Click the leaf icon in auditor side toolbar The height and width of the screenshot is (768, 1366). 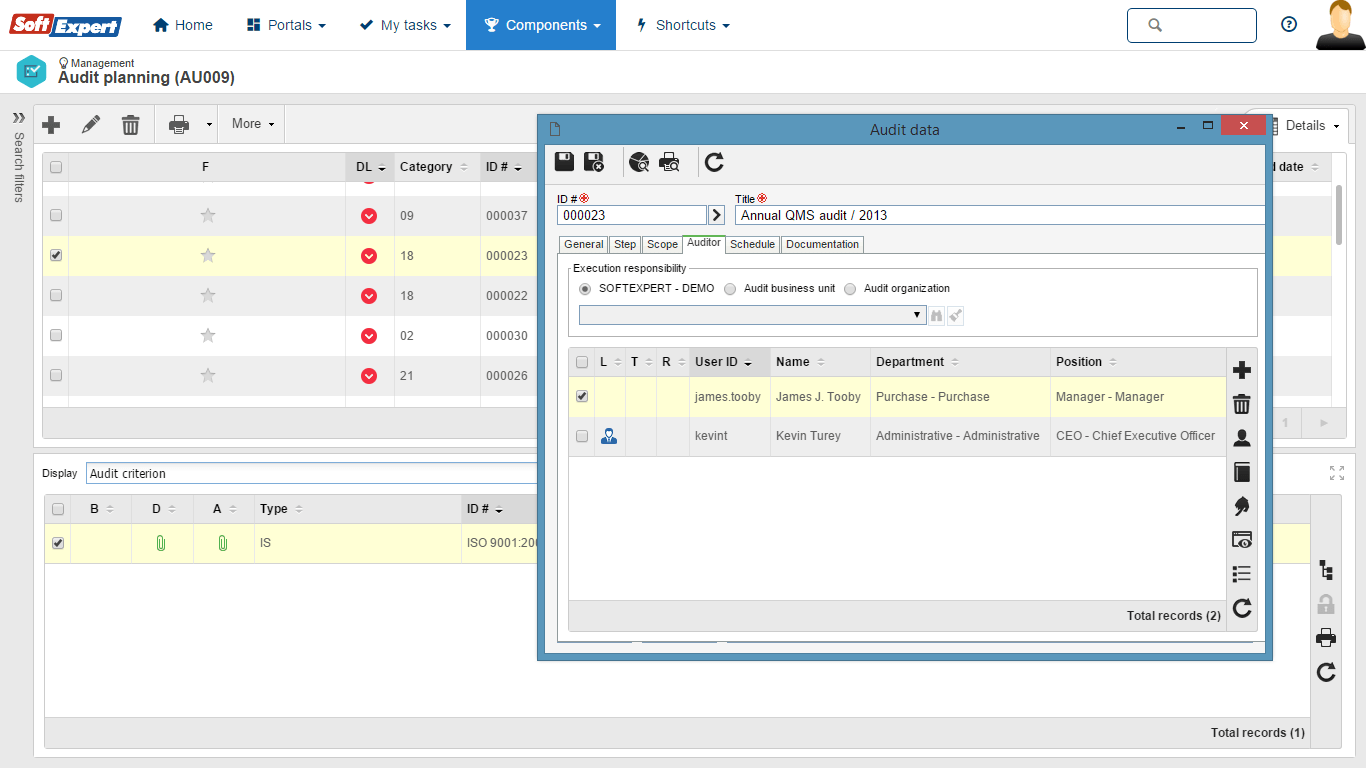pyautogui.click(x=1242, y=506)
